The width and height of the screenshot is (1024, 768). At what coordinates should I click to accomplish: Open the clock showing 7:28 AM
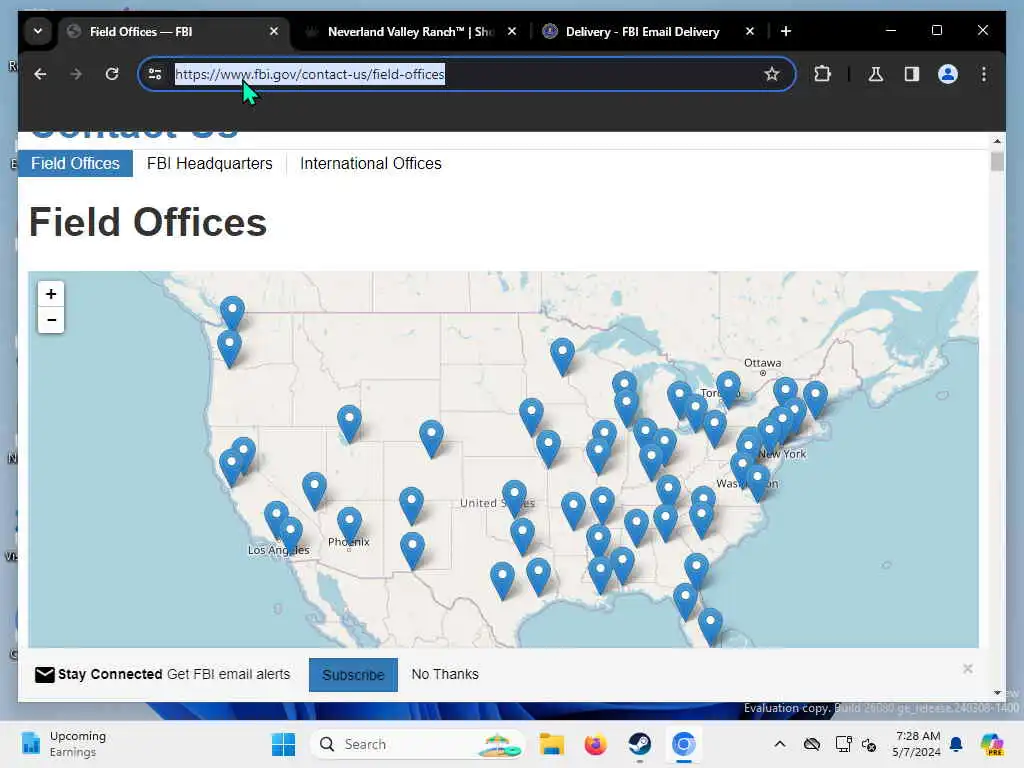coord(917,744)
